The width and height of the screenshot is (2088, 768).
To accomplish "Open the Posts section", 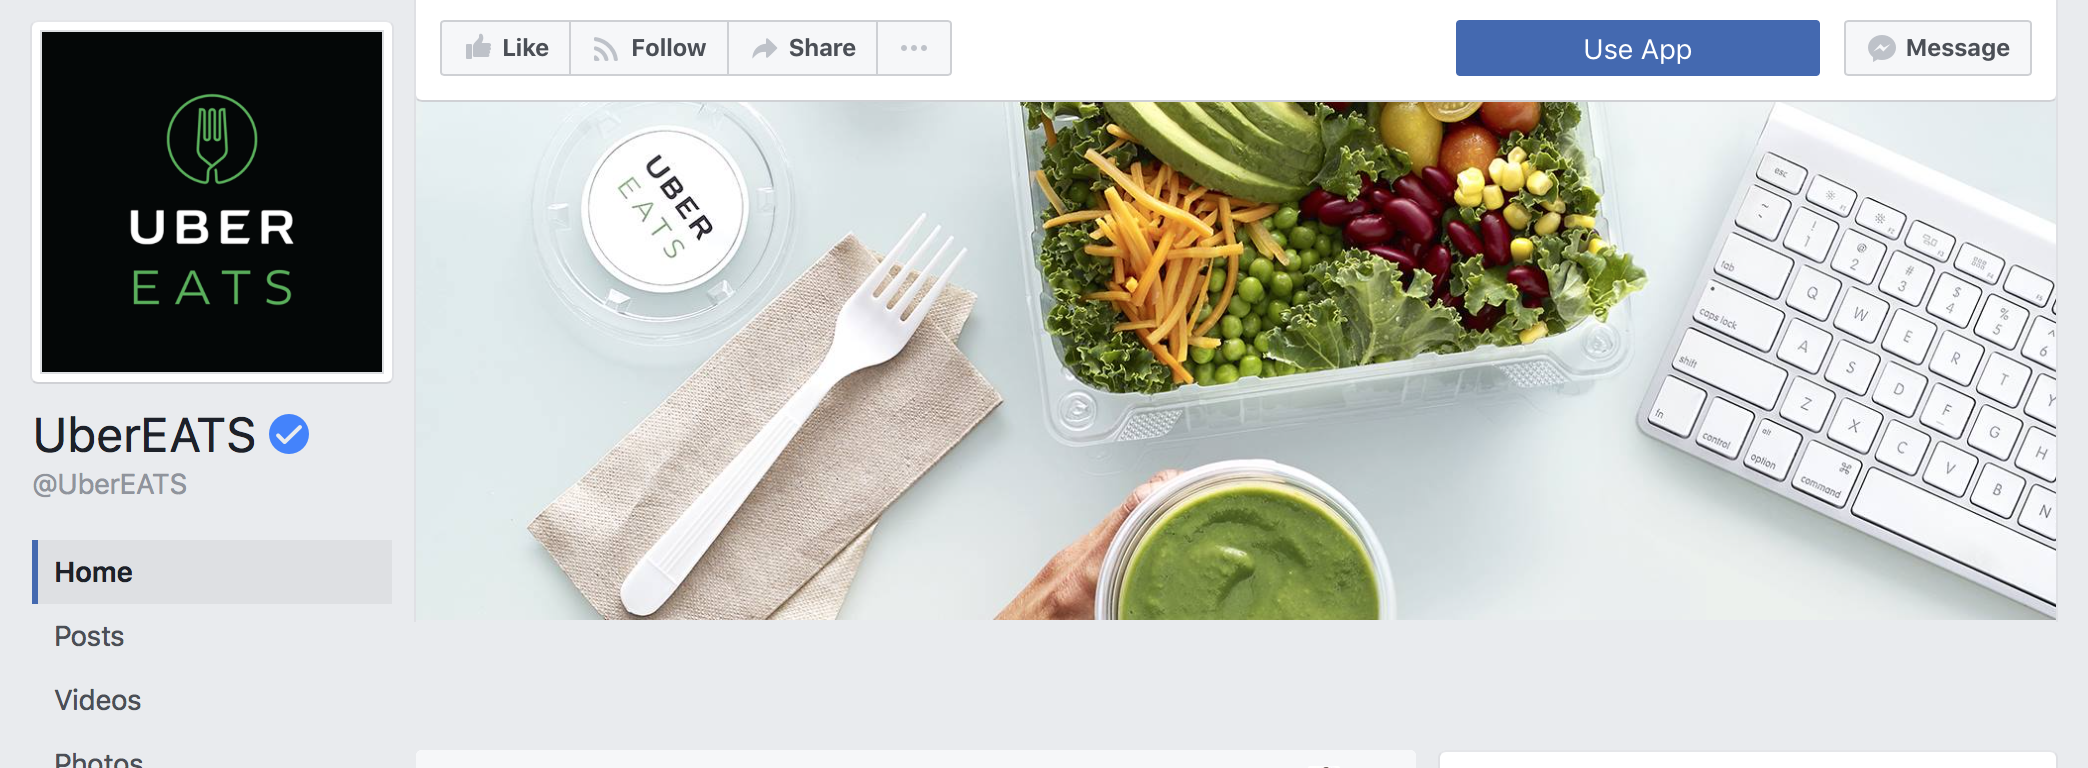I will coord(89,636).
